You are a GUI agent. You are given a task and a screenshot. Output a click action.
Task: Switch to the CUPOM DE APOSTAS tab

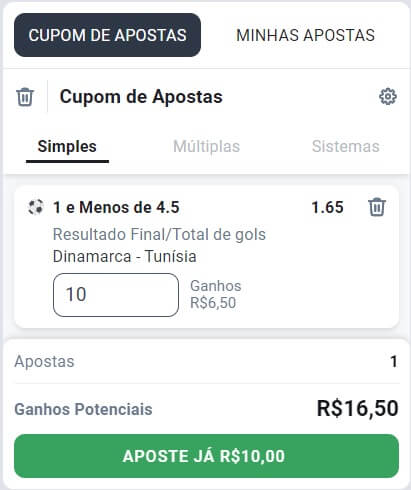[107, 35]
